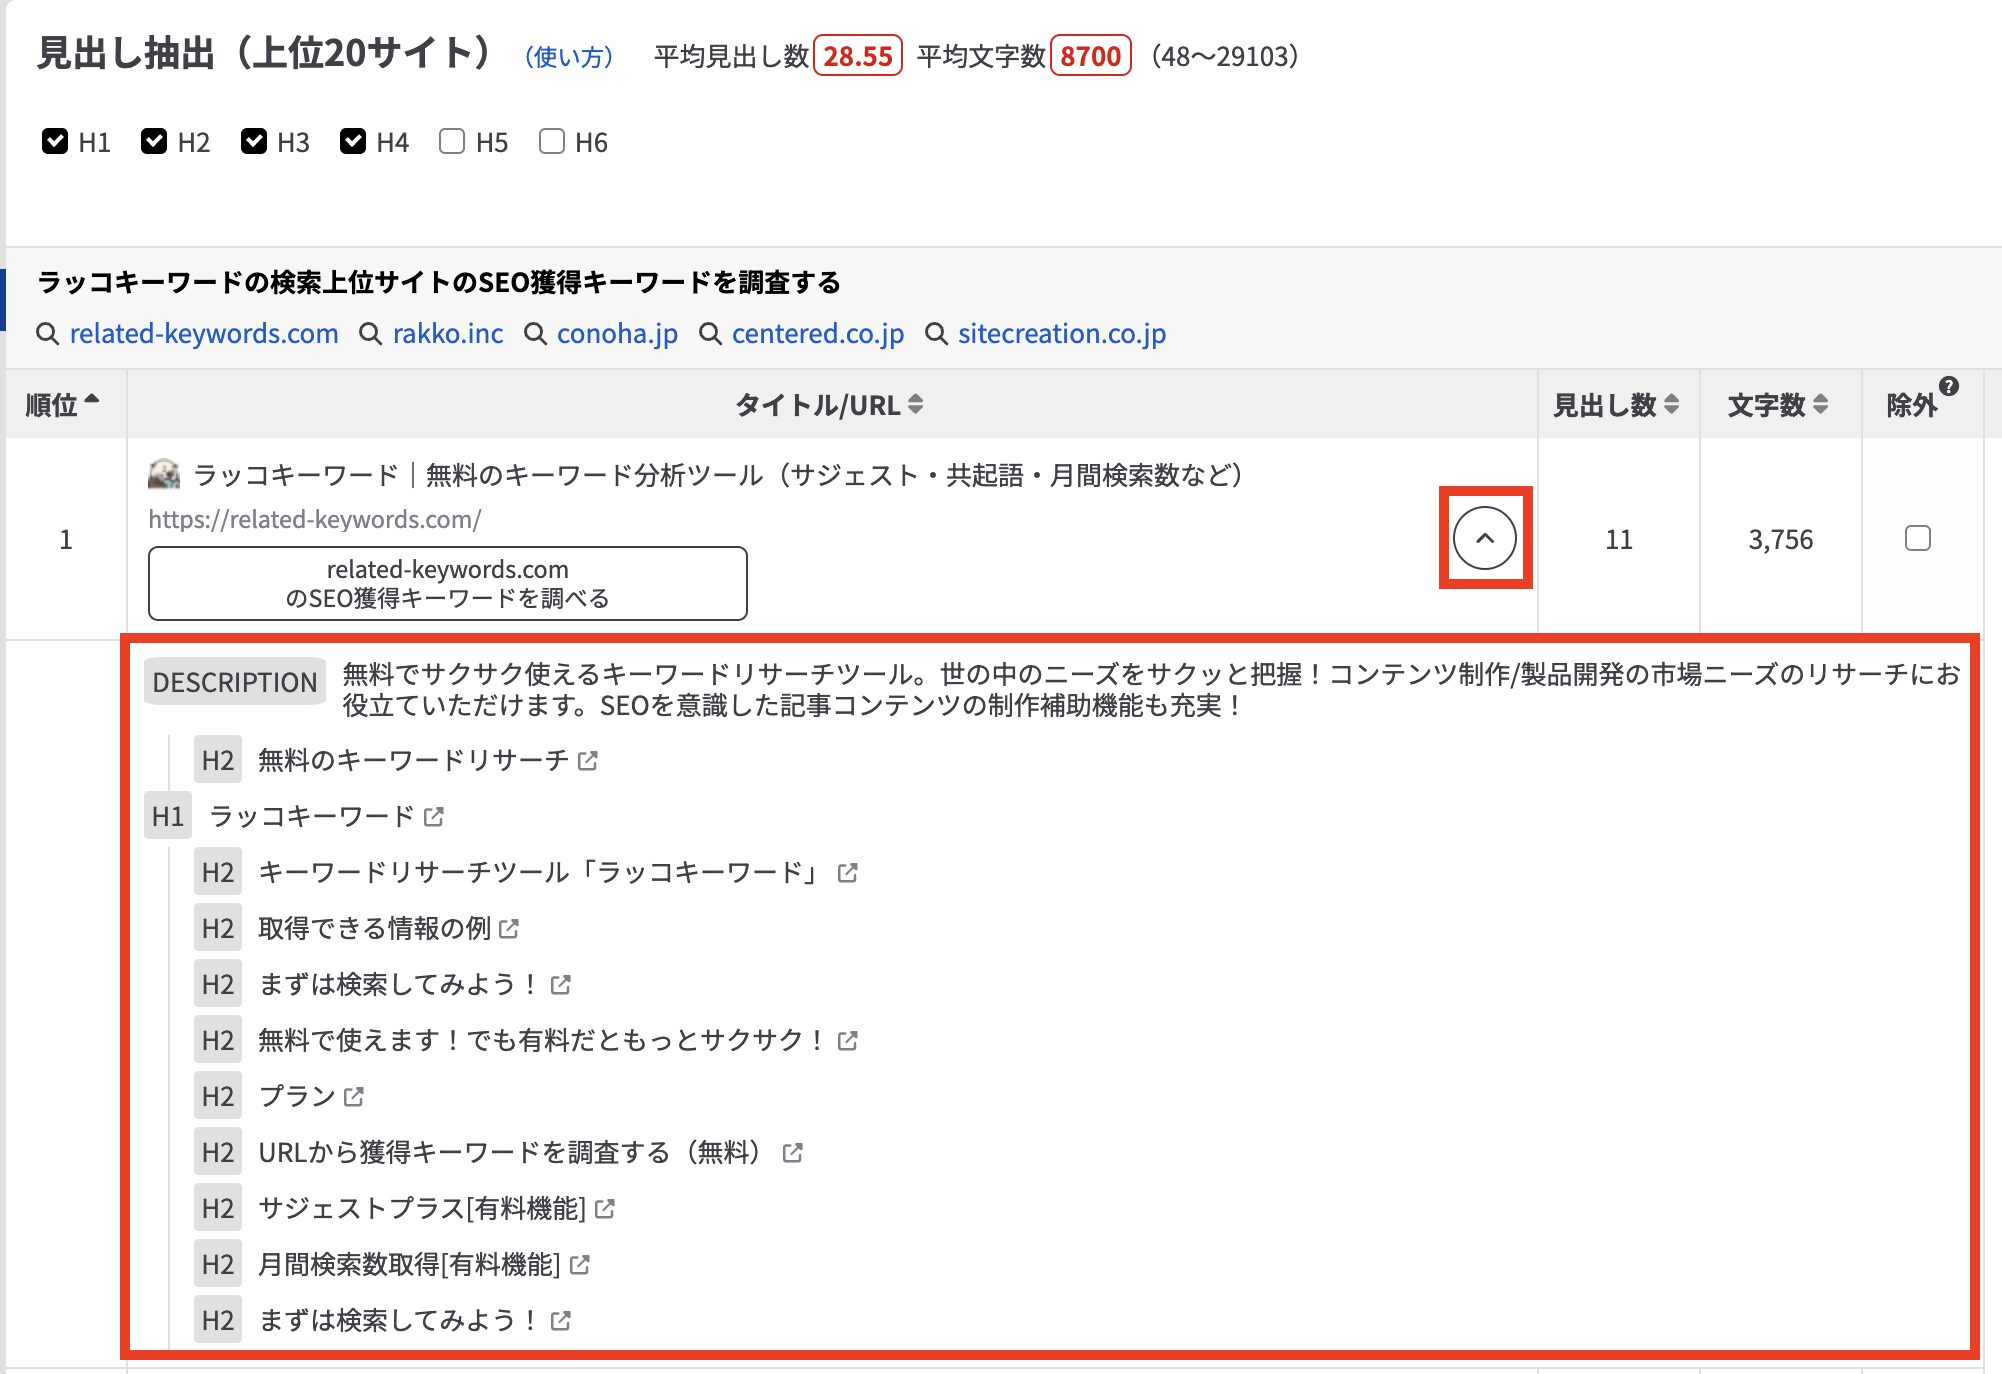This screenshot has height=1374, width=2002.
Task: Uncheck the H1 heading filter
Action: click(x=55, y=141)
